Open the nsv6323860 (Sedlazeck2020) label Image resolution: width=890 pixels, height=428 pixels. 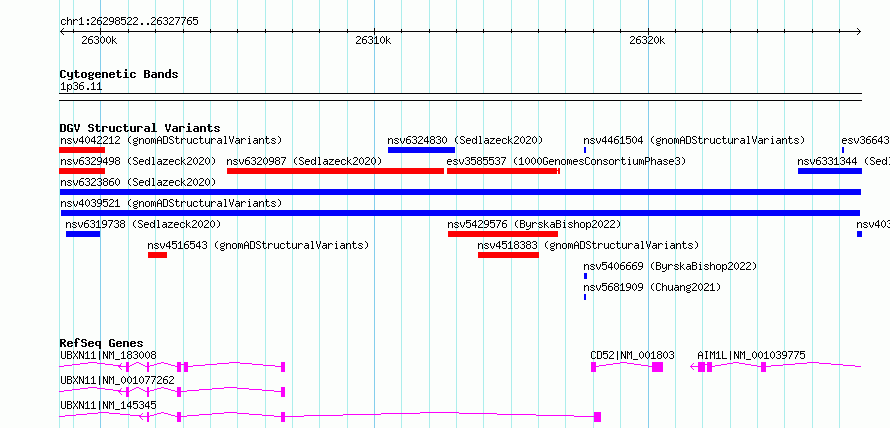tap(138, 182)
